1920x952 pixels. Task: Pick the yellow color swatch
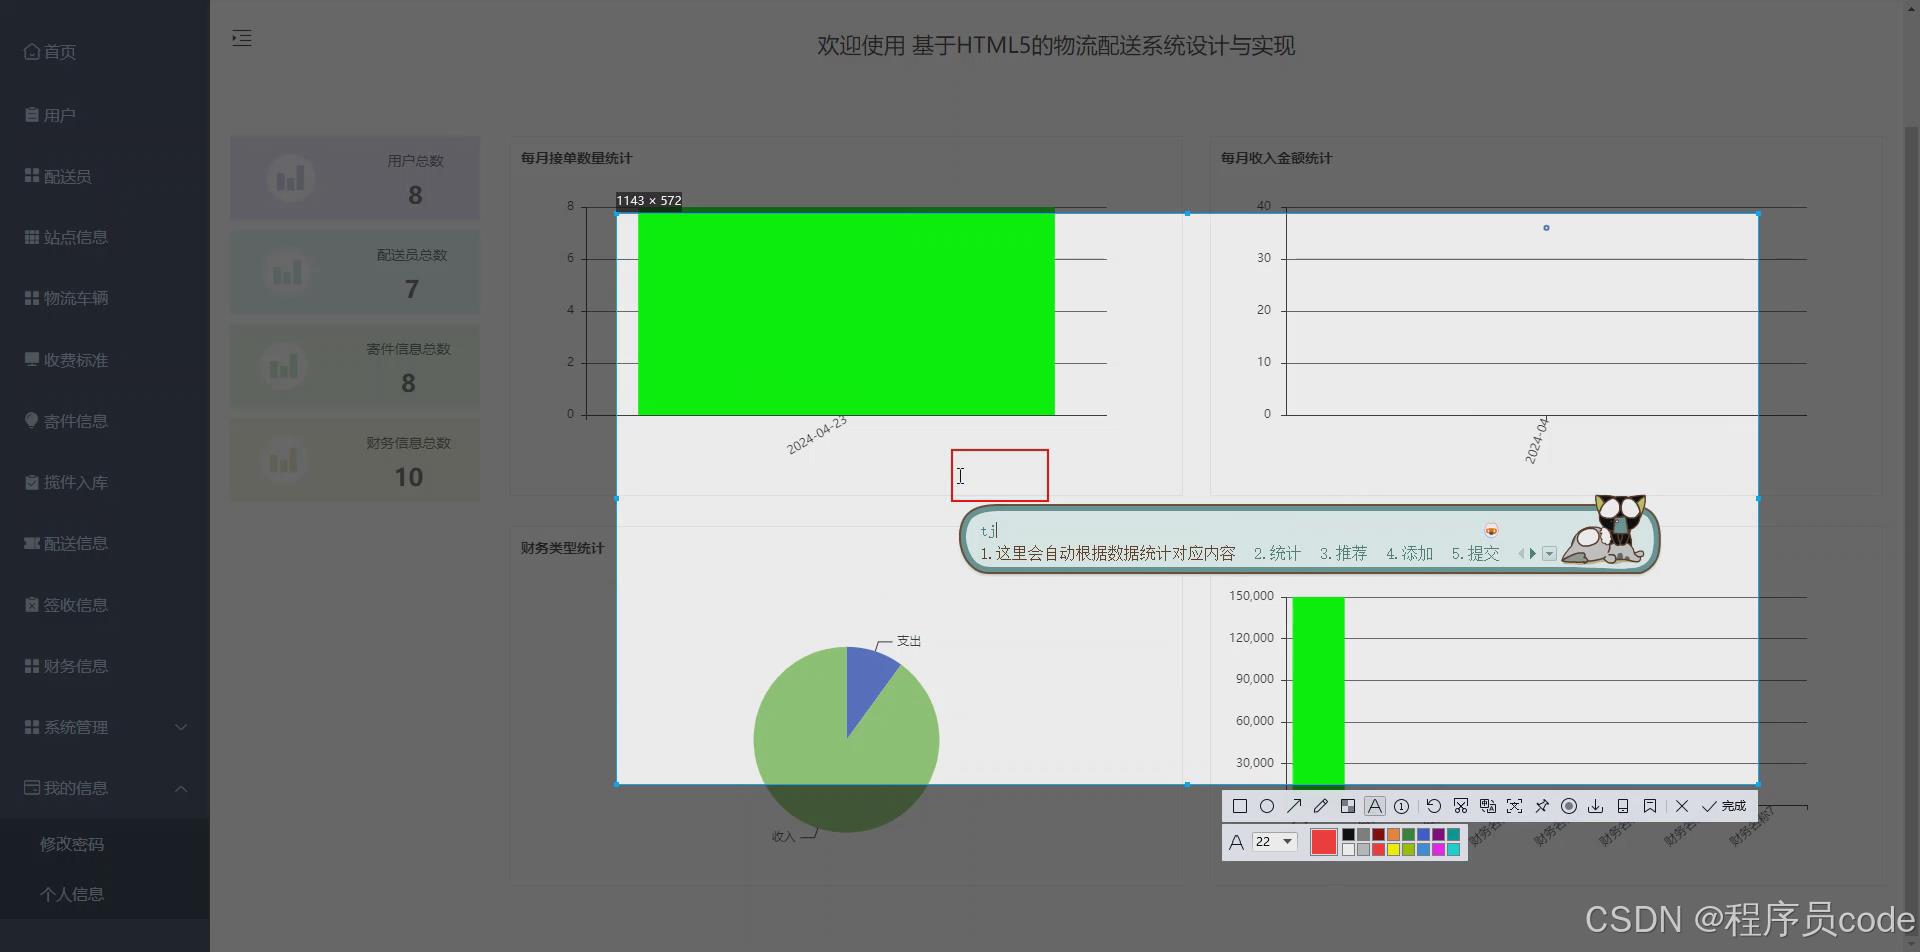[1394, 849]
